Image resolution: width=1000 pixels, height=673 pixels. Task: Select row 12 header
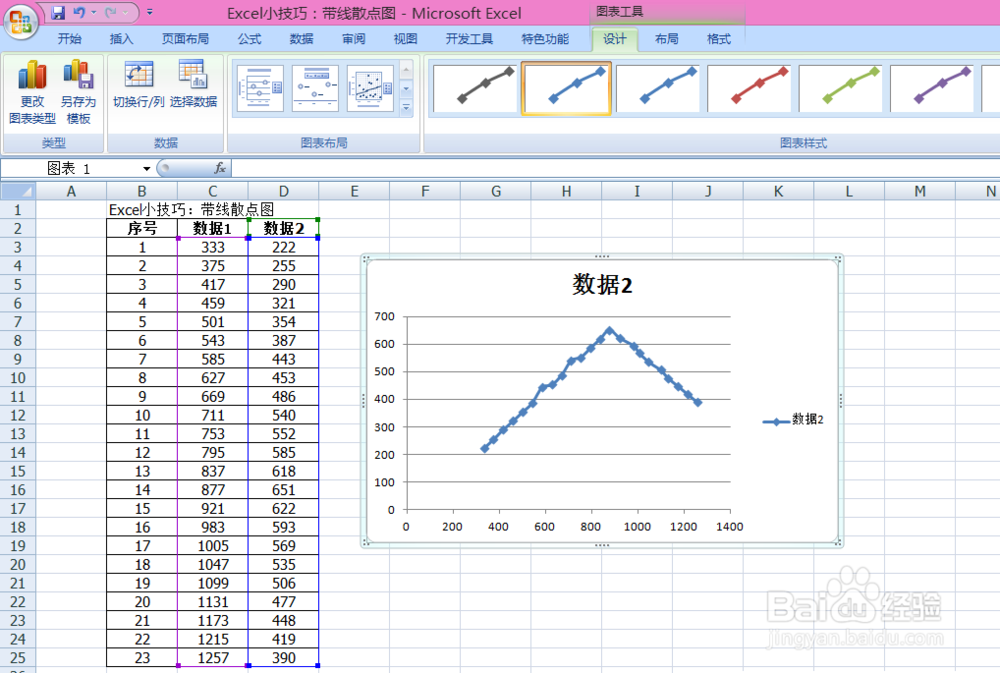click(x=18, y=415)
